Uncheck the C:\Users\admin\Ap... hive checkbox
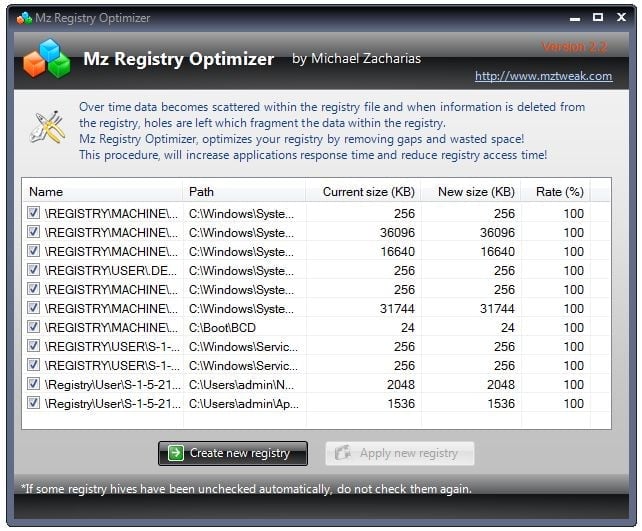 point(33,403)
